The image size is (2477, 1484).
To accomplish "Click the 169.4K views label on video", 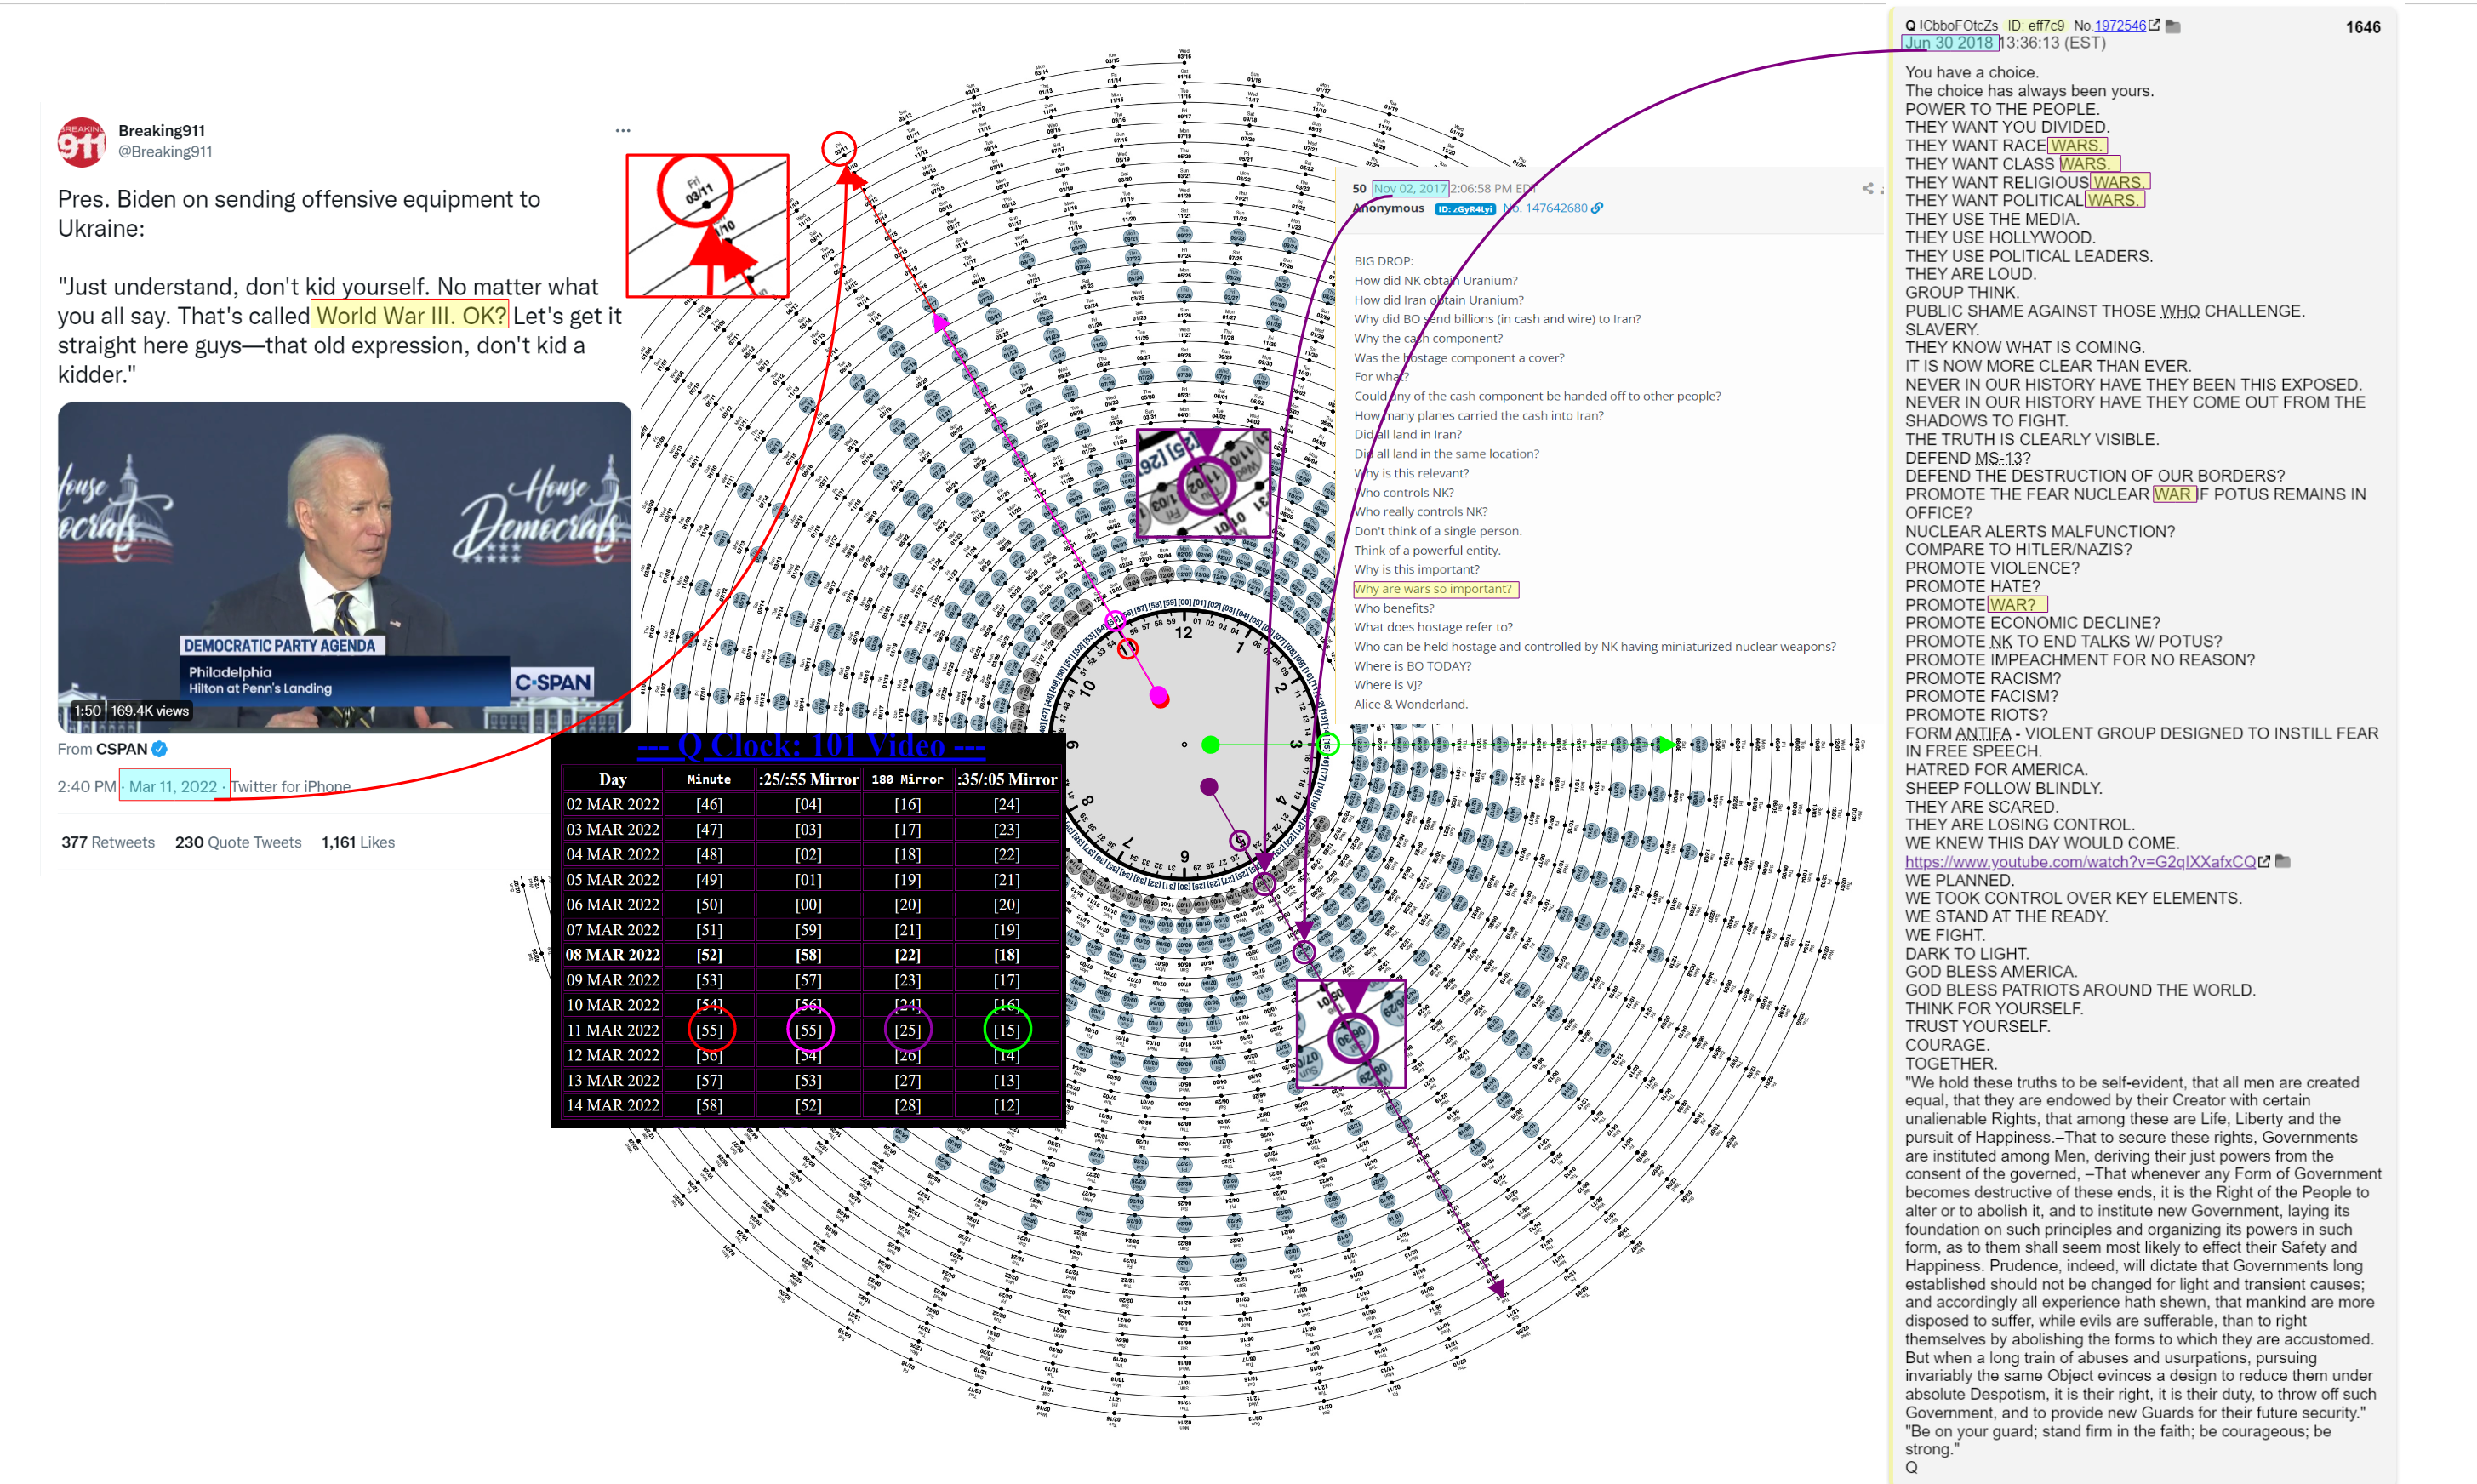I will pyautogui.click(x=150, y=710).
